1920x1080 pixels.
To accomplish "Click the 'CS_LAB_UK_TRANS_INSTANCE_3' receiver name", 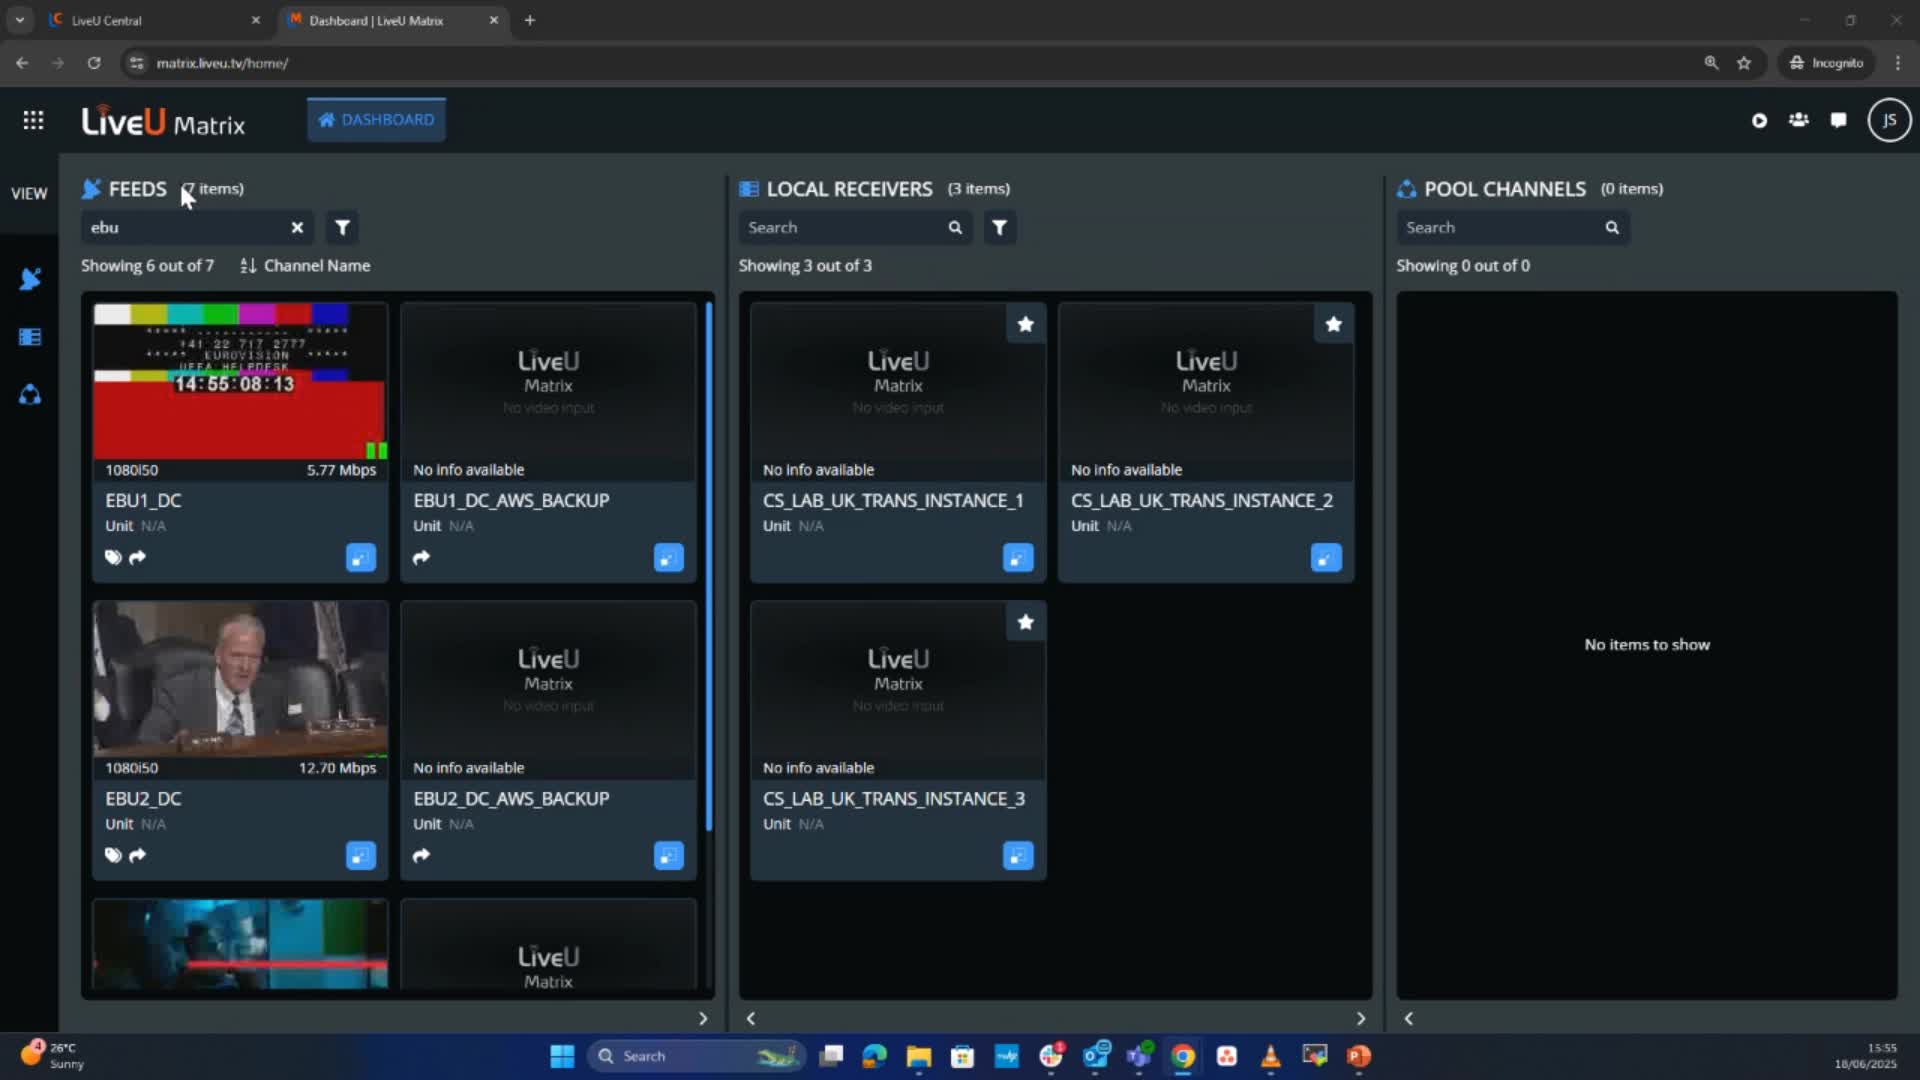I will [x=894, y=799].
